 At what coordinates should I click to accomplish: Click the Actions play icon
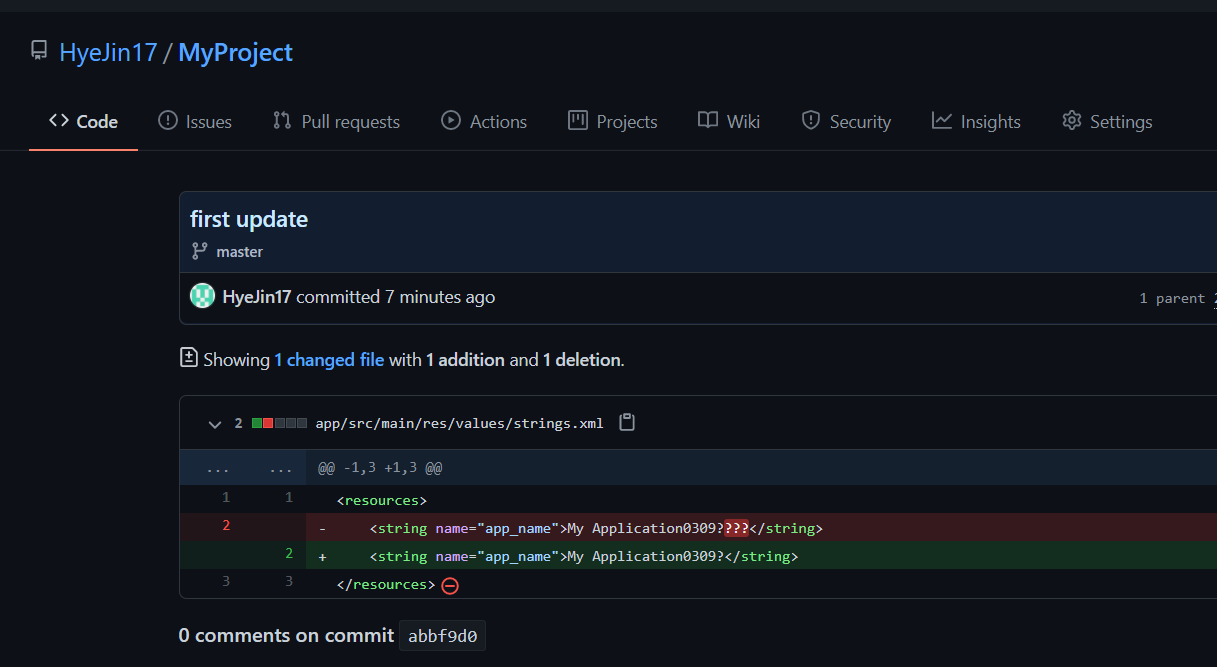(451, 120)
